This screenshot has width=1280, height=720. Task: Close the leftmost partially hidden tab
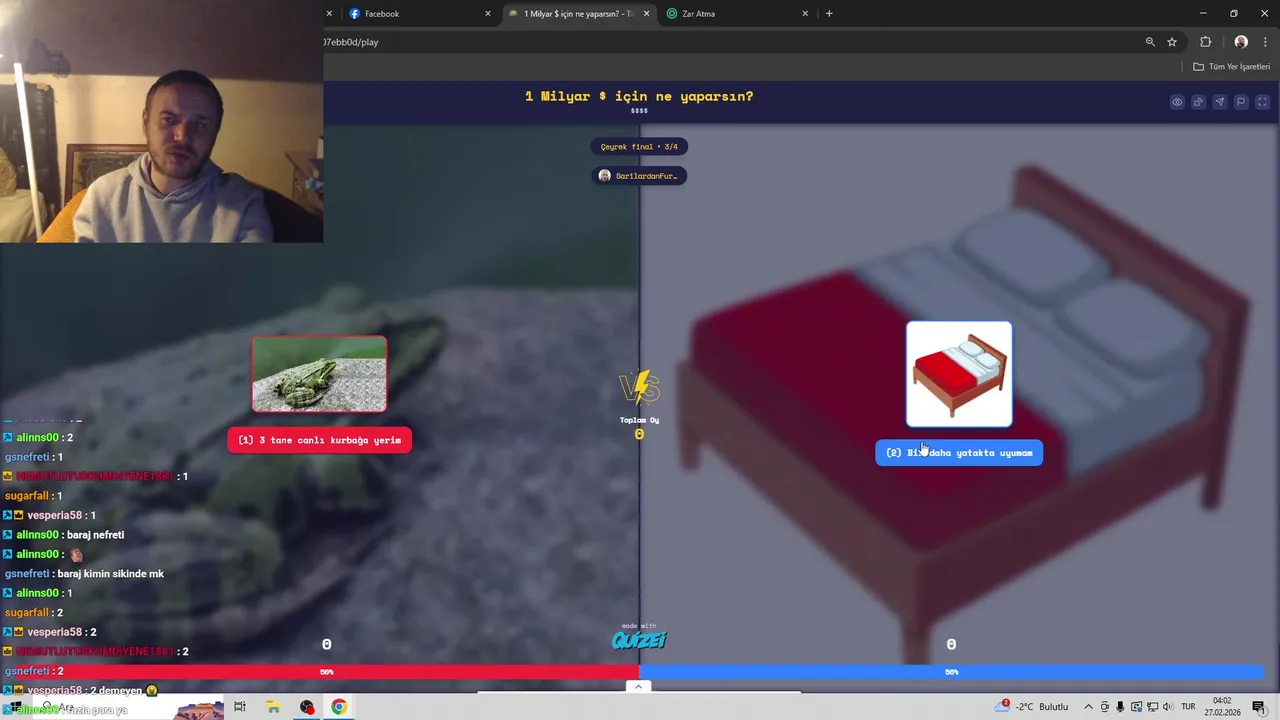pyautogui.click(x=329, y=14)
